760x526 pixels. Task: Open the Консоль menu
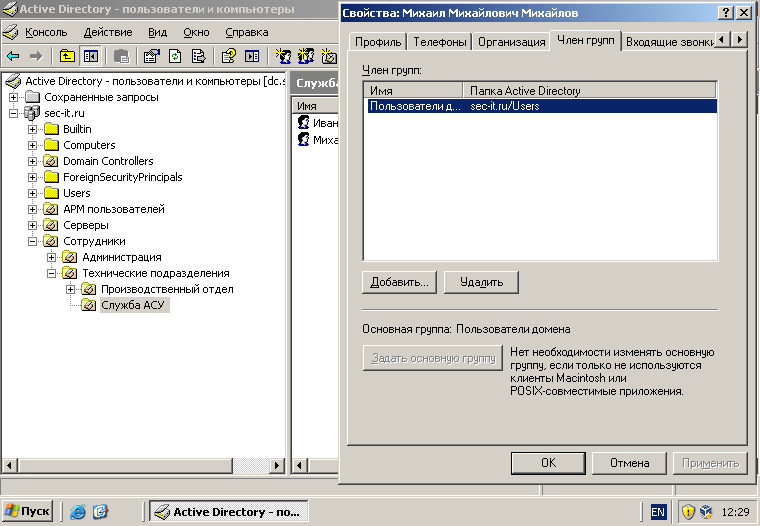point(46,32)
